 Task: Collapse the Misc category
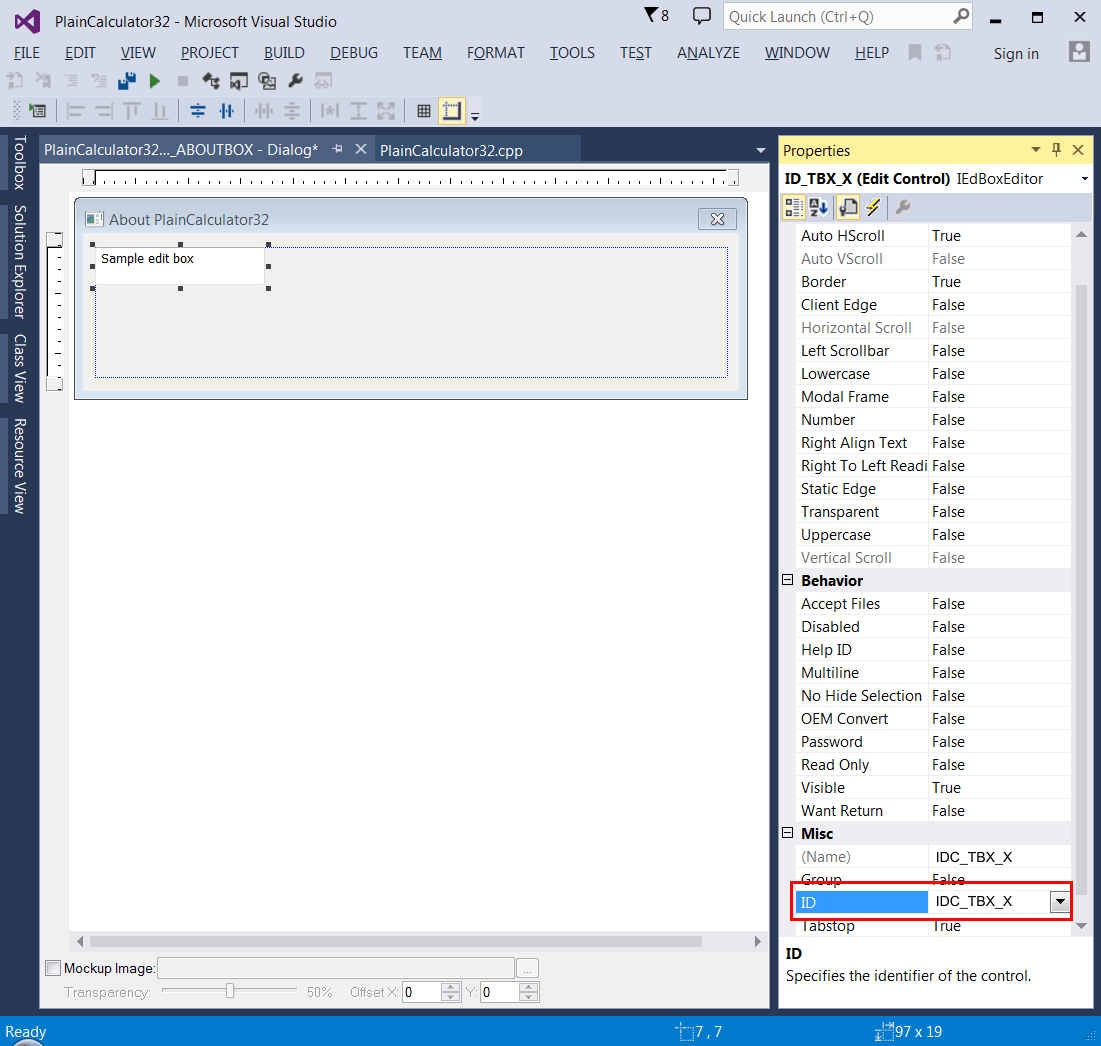tap(788, 833)
